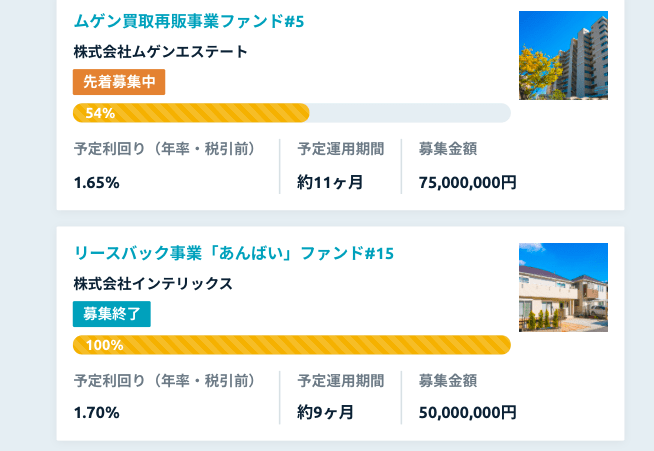Screen dimensions: 654x451
Task: Click the 1.70% expected yield value
Action: [96, 413]
